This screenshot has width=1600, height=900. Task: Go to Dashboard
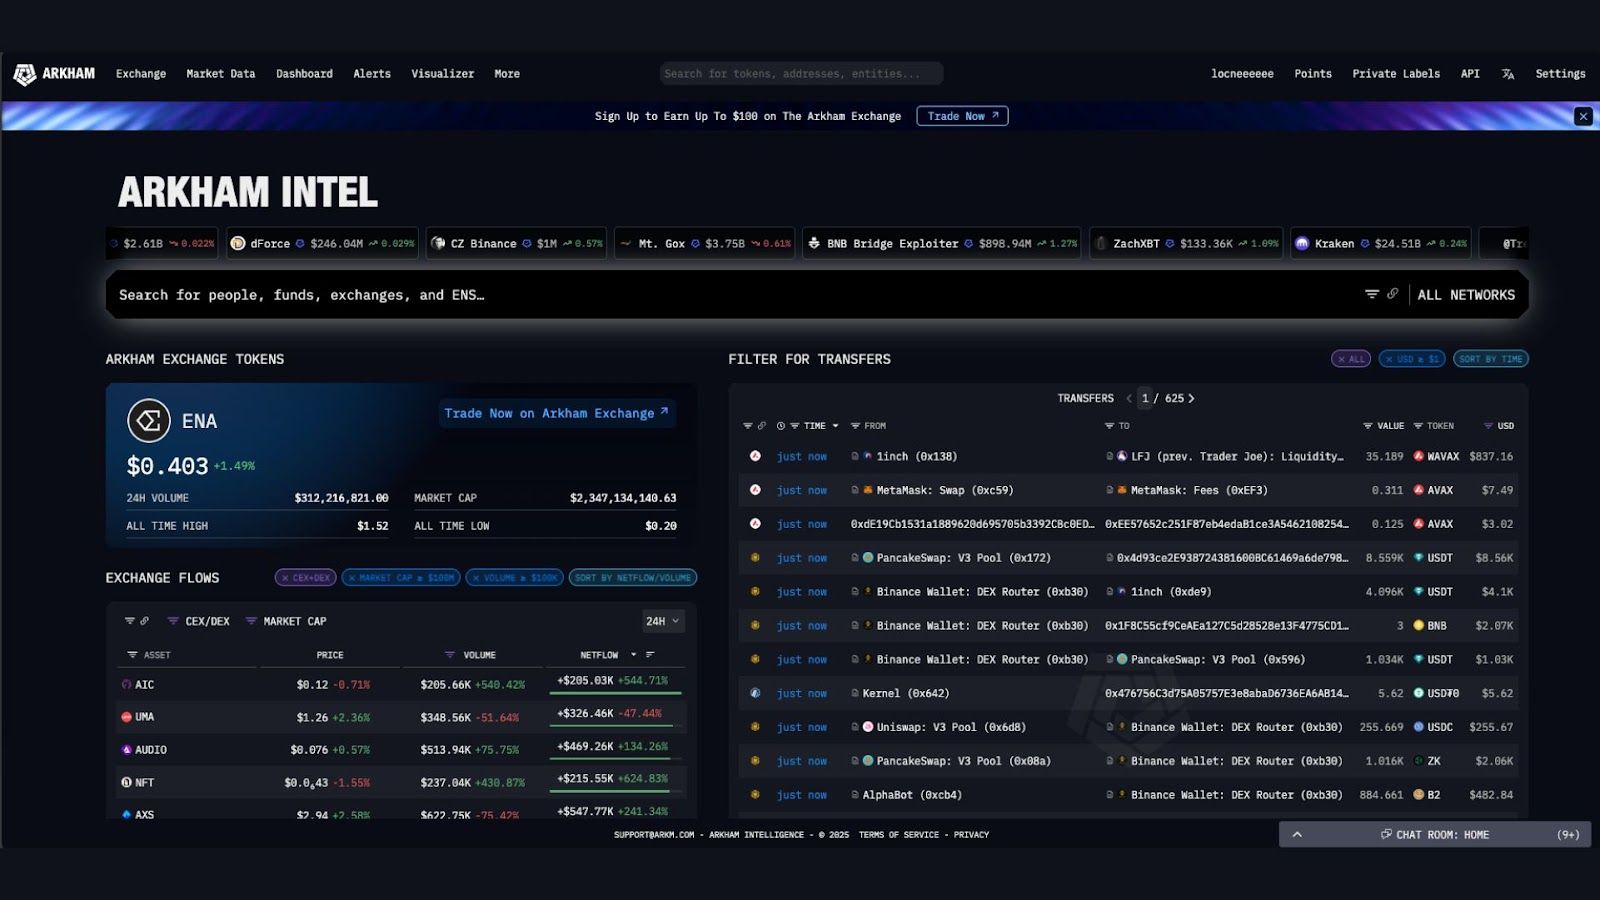304,74
